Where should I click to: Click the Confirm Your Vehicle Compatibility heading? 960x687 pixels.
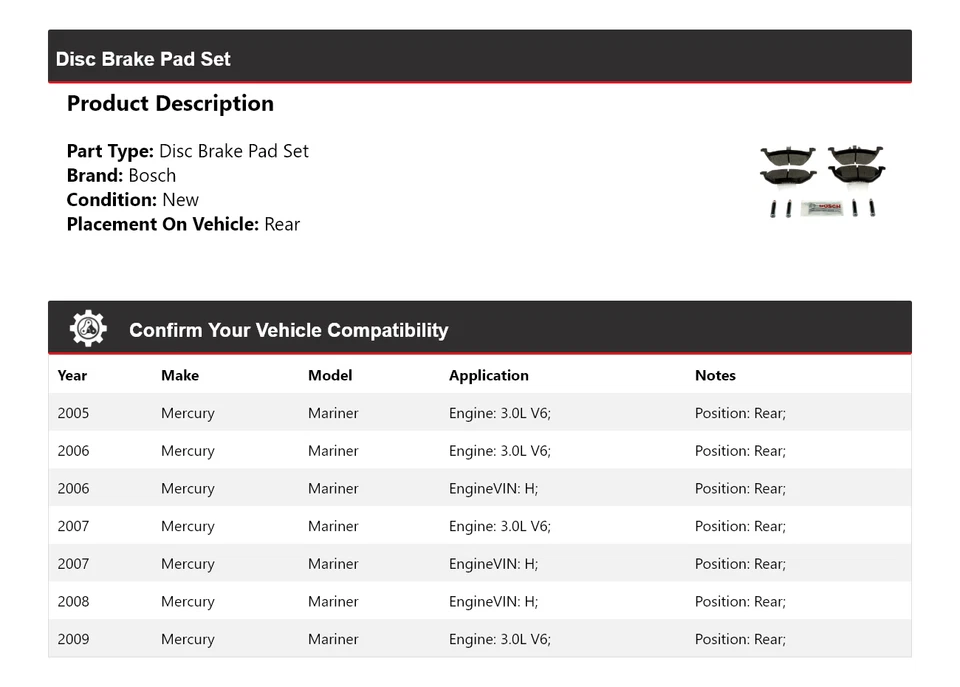click(288, 330)
